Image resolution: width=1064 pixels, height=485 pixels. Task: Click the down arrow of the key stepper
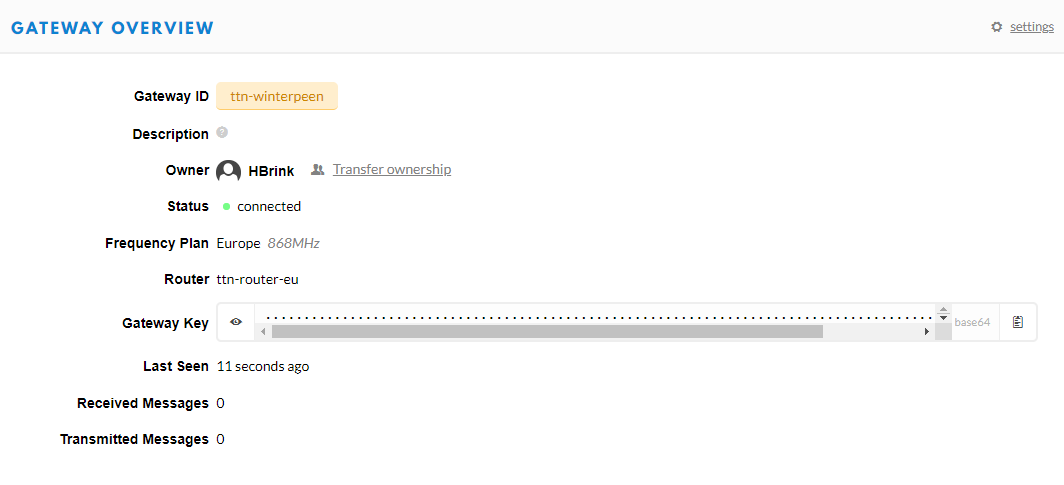coord(943,318)
